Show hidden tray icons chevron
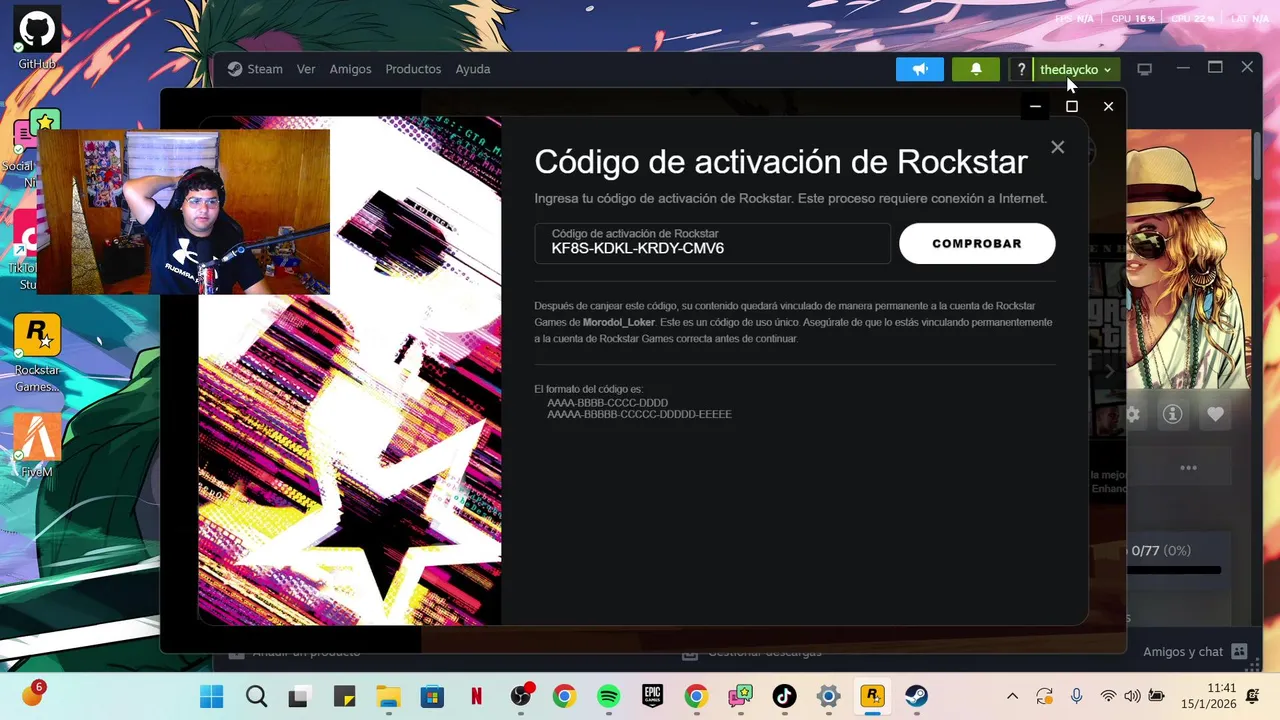The height and width of the screenshot is (720, 1280). [x=1012, y=696]
